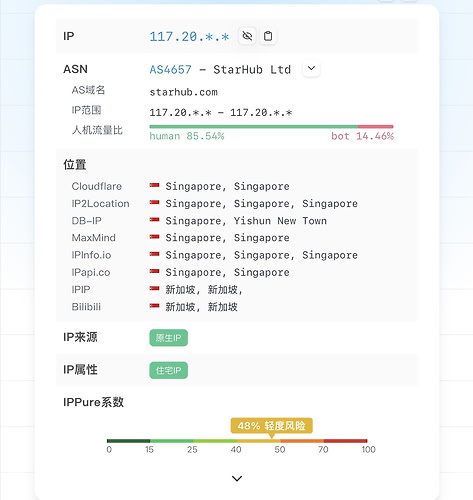
Task: Click the Singapore flag in the DB-IP row
Action: pos(154,219)
